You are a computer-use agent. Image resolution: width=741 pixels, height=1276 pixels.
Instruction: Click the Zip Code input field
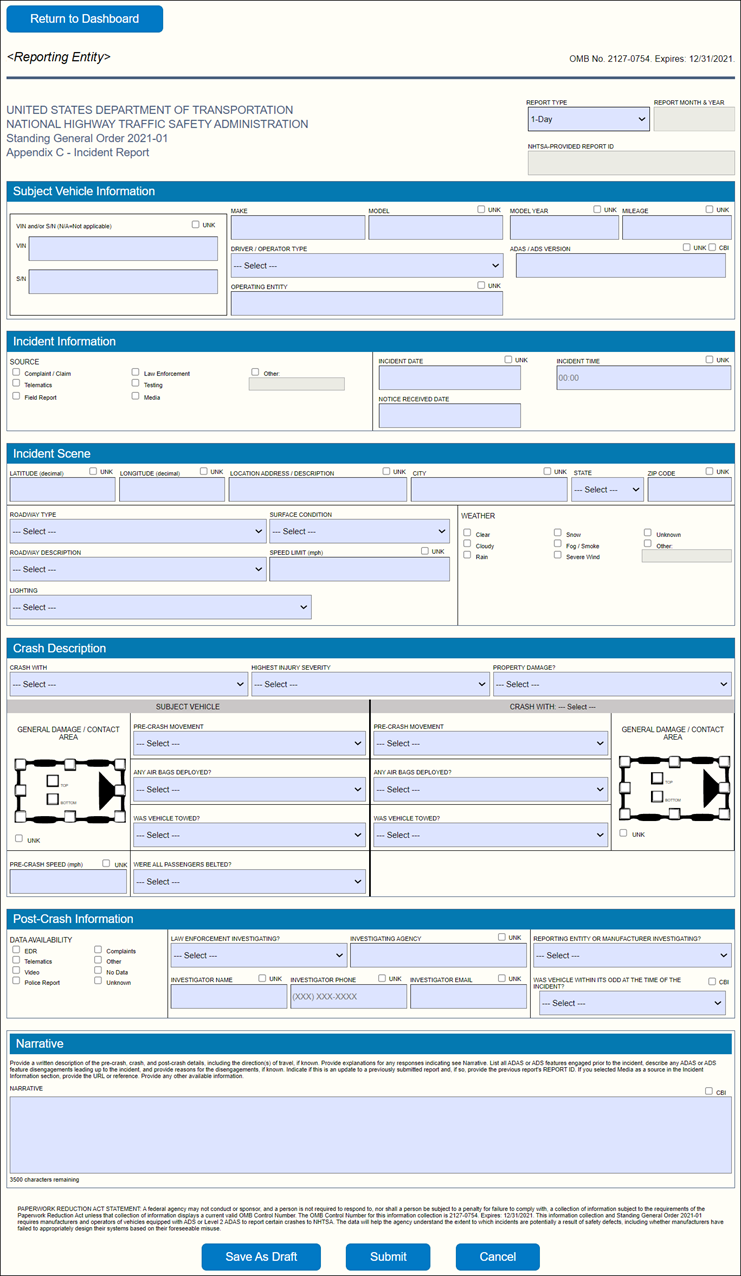pyautogui.click(x=690, y=490)
